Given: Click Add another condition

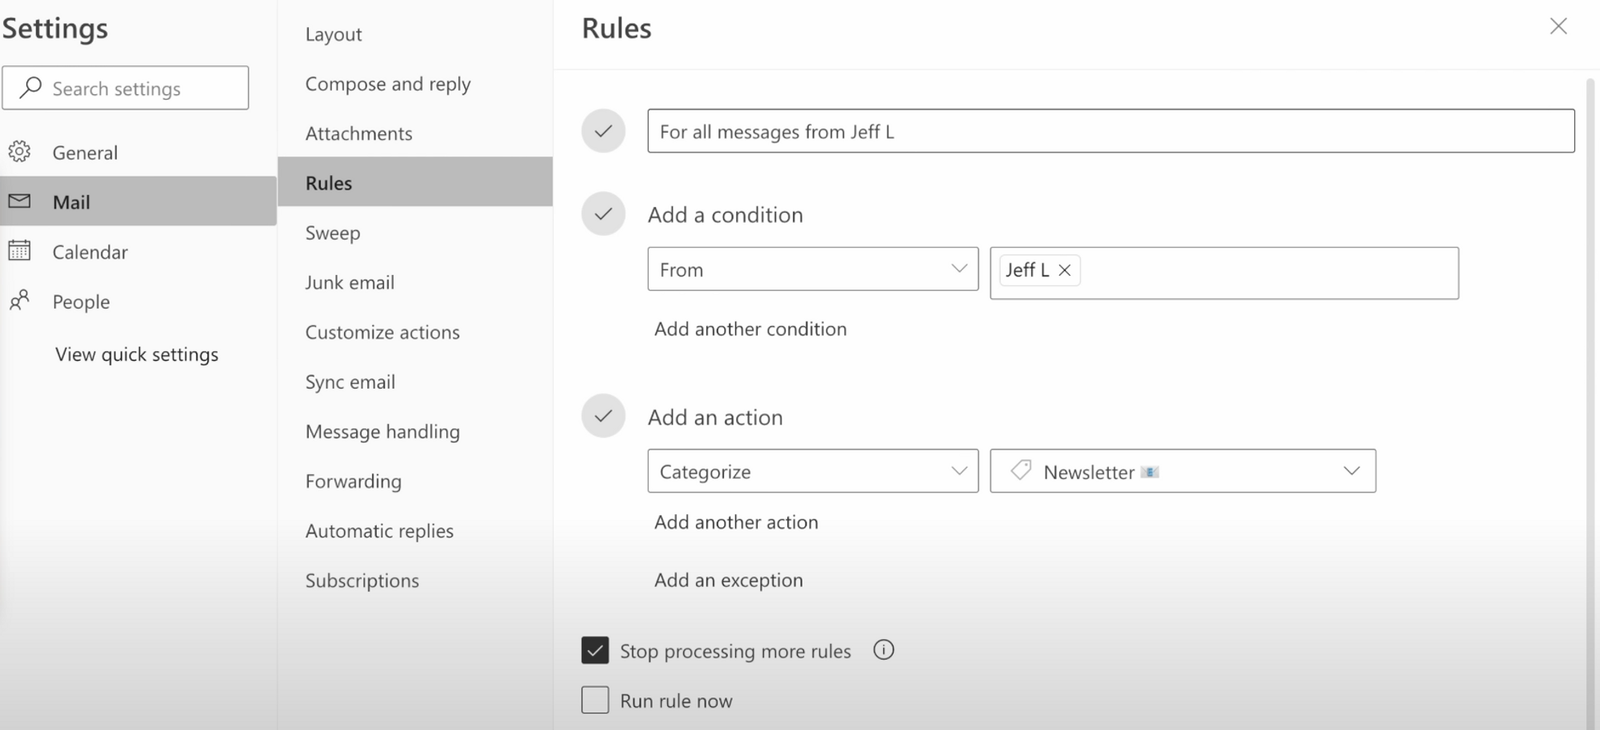Looking at the screenshot, I should 750,328.
